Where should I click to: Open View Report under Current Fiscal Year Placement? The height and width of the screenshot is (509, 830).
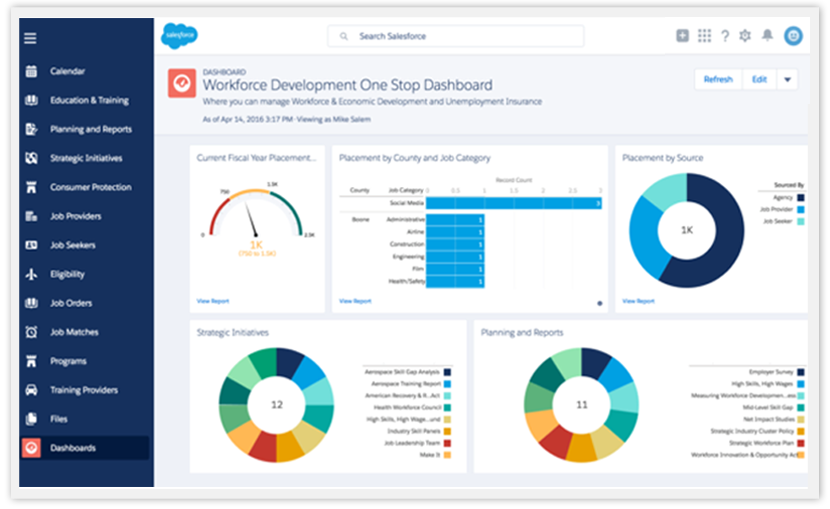[213, 301]
